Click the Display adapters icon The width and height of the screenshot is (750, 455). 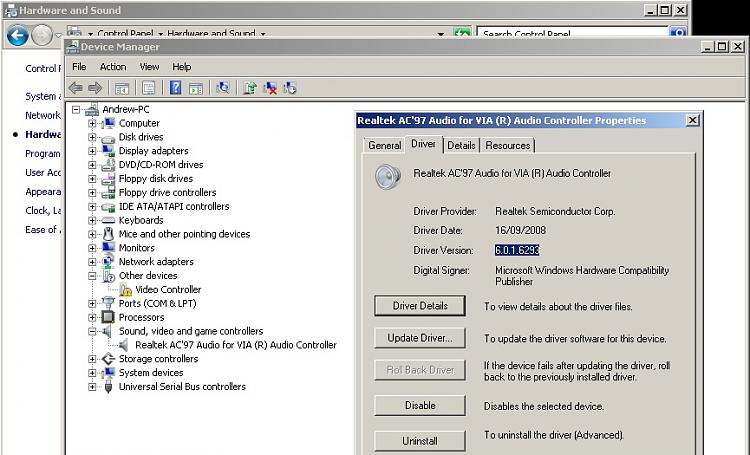pyautogui.click(x=108, y=151)
